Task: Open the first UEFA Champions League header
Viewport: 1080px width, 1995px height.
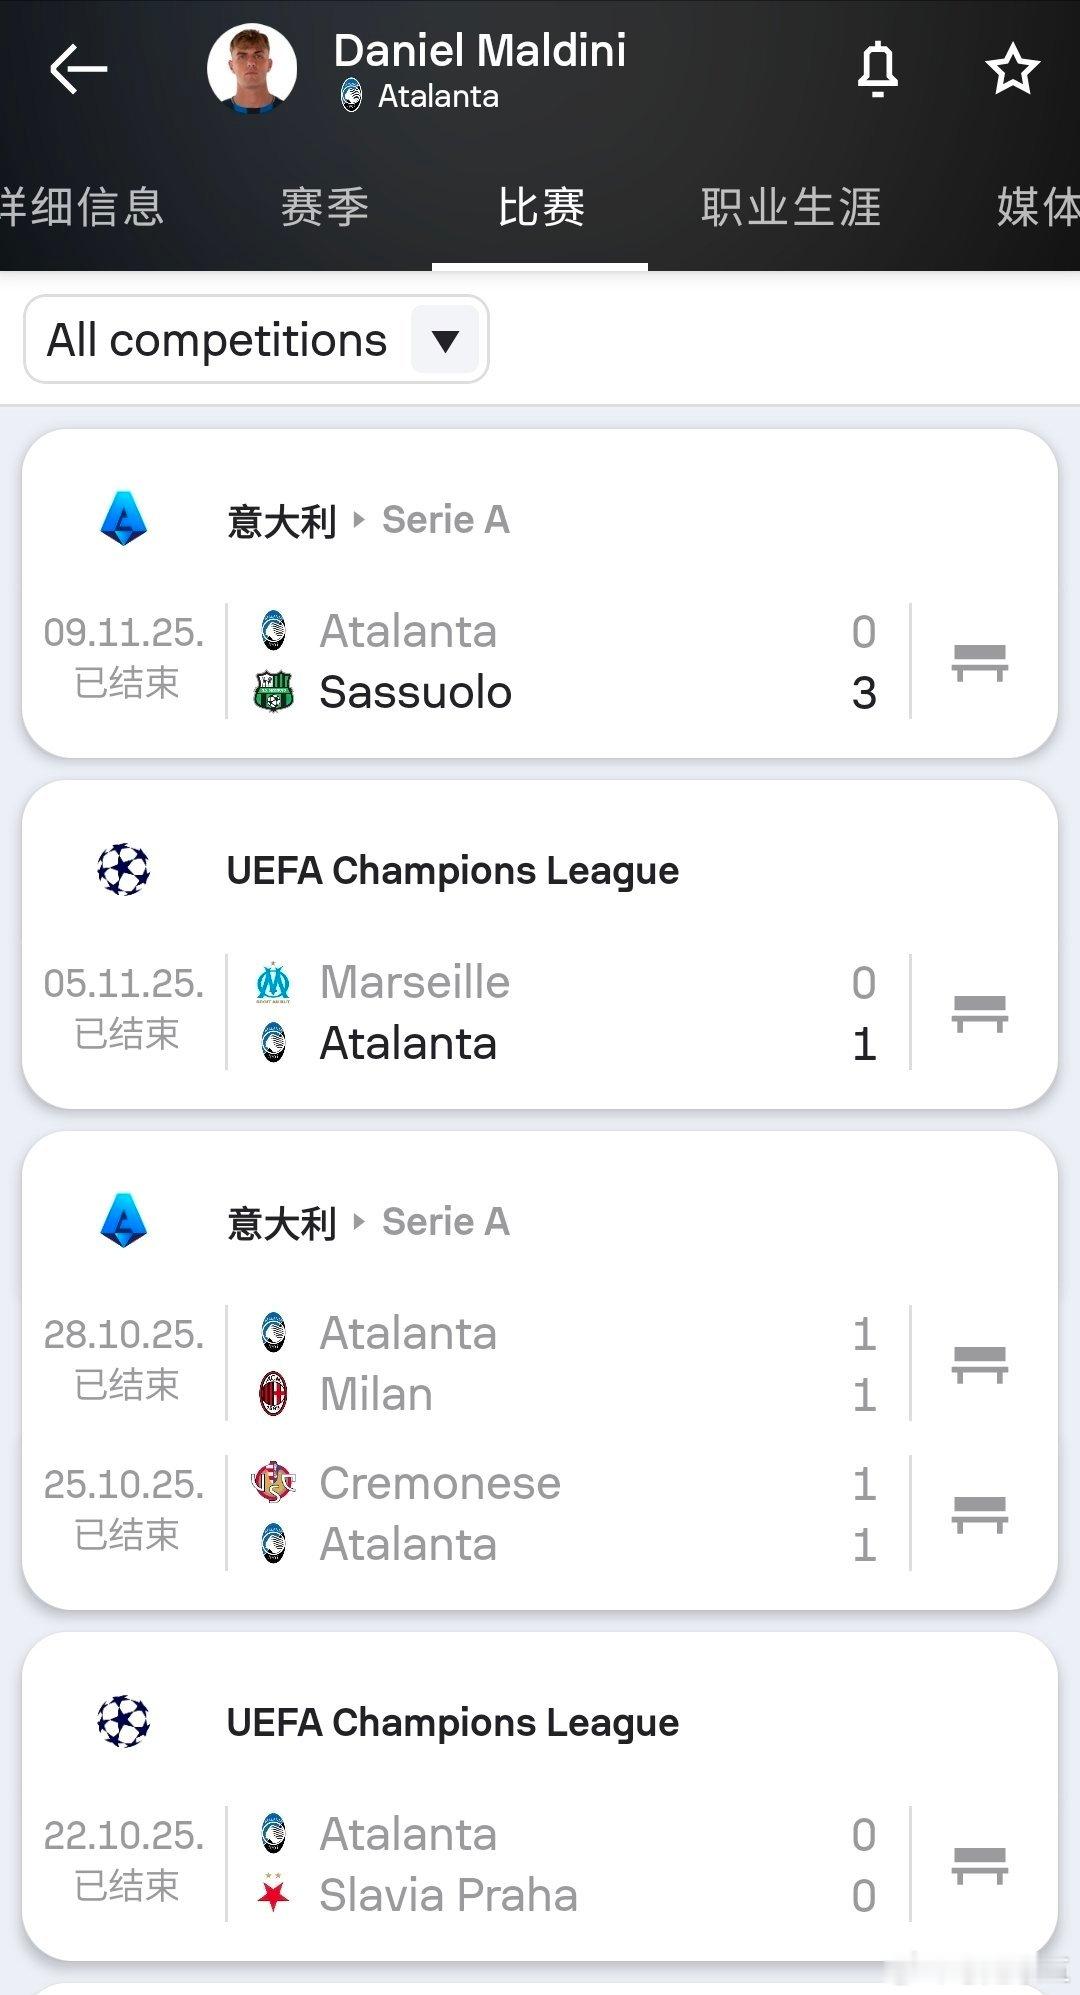Action: click(x=452, y=871)
